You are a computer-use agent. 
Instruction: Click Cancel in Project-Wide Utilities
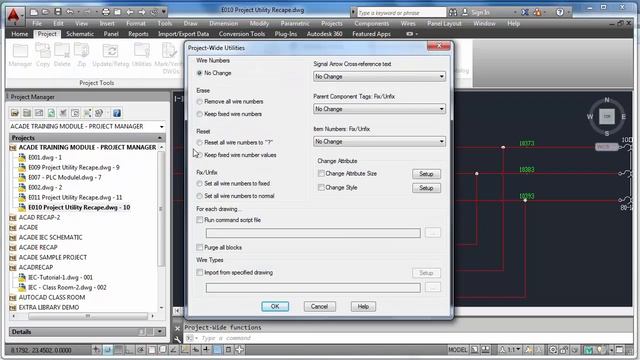point(320,307)
